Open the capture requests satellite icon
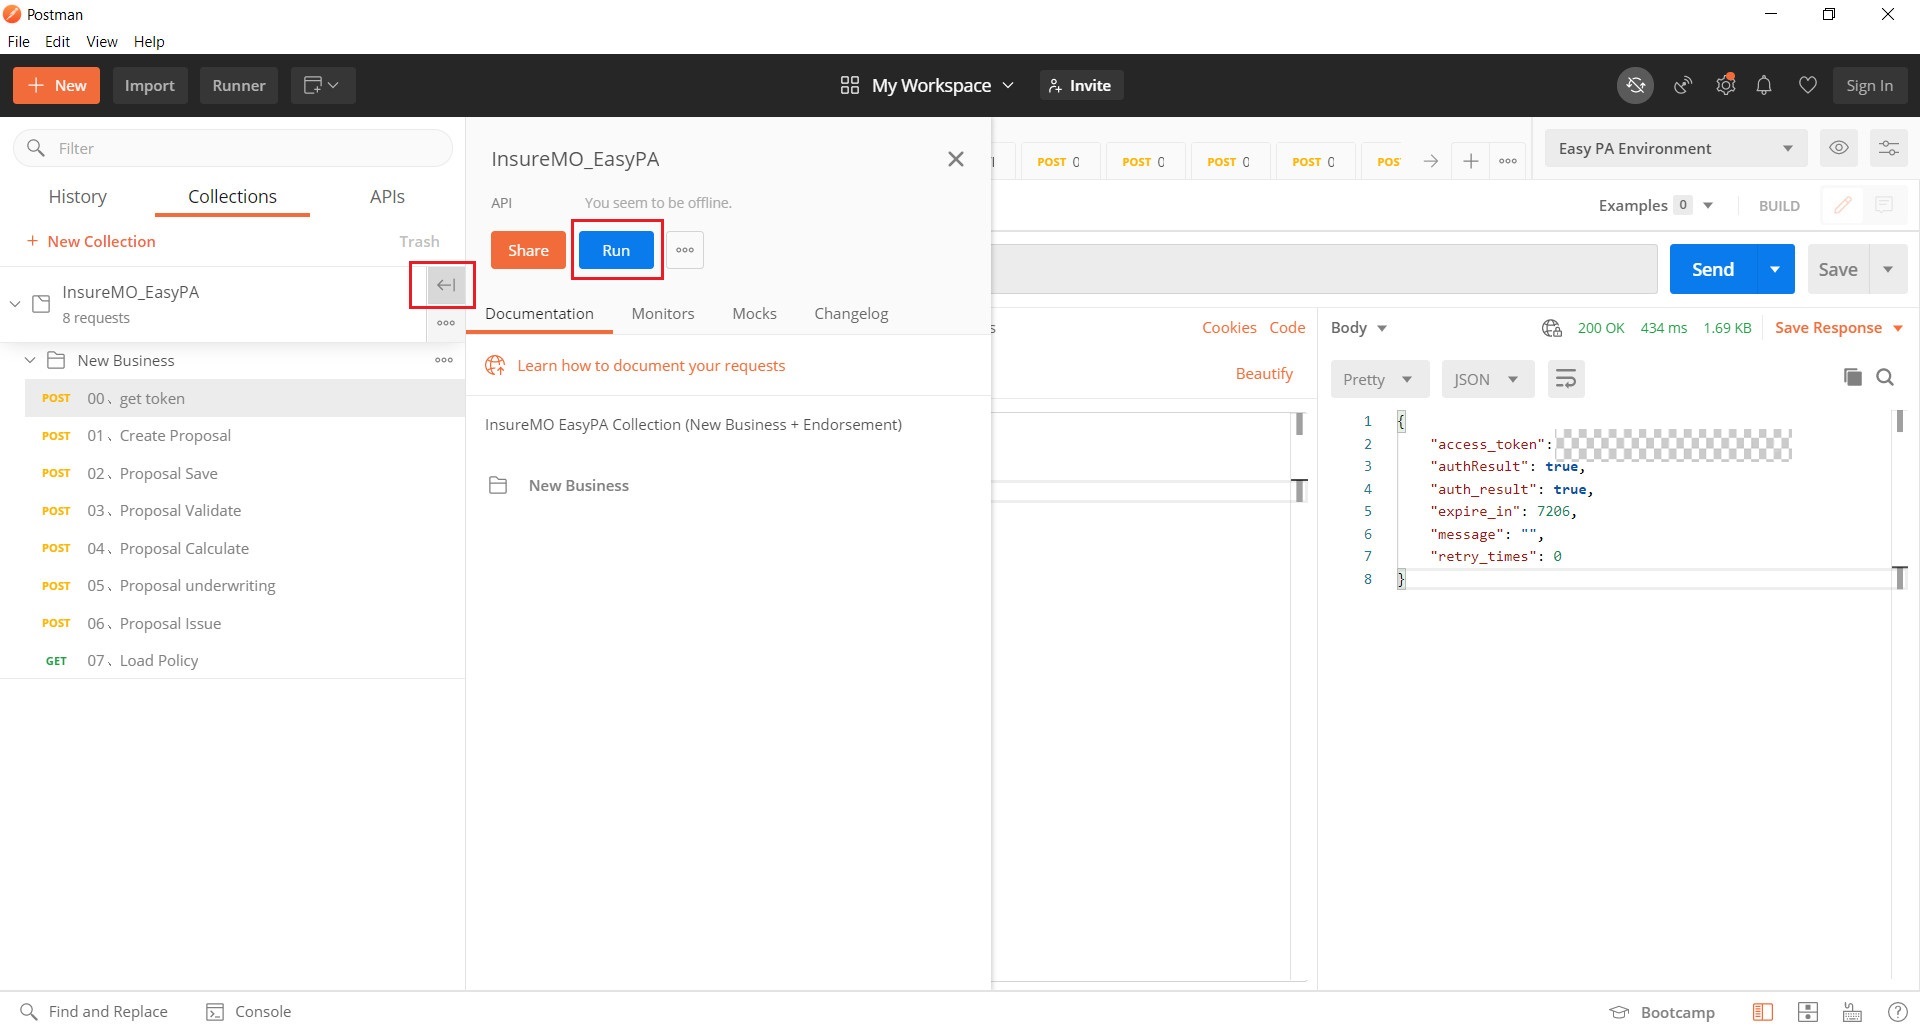Screen dimensions: 1920x1029 tap(1683, 86)
